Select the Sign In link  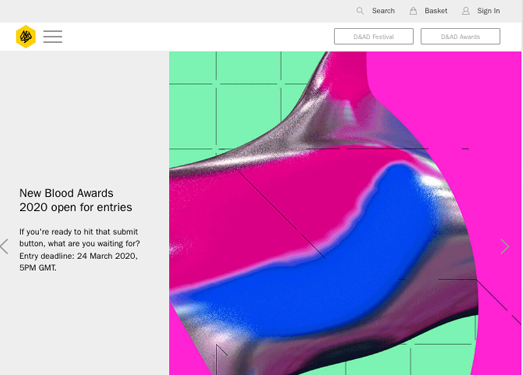(488, 11)
